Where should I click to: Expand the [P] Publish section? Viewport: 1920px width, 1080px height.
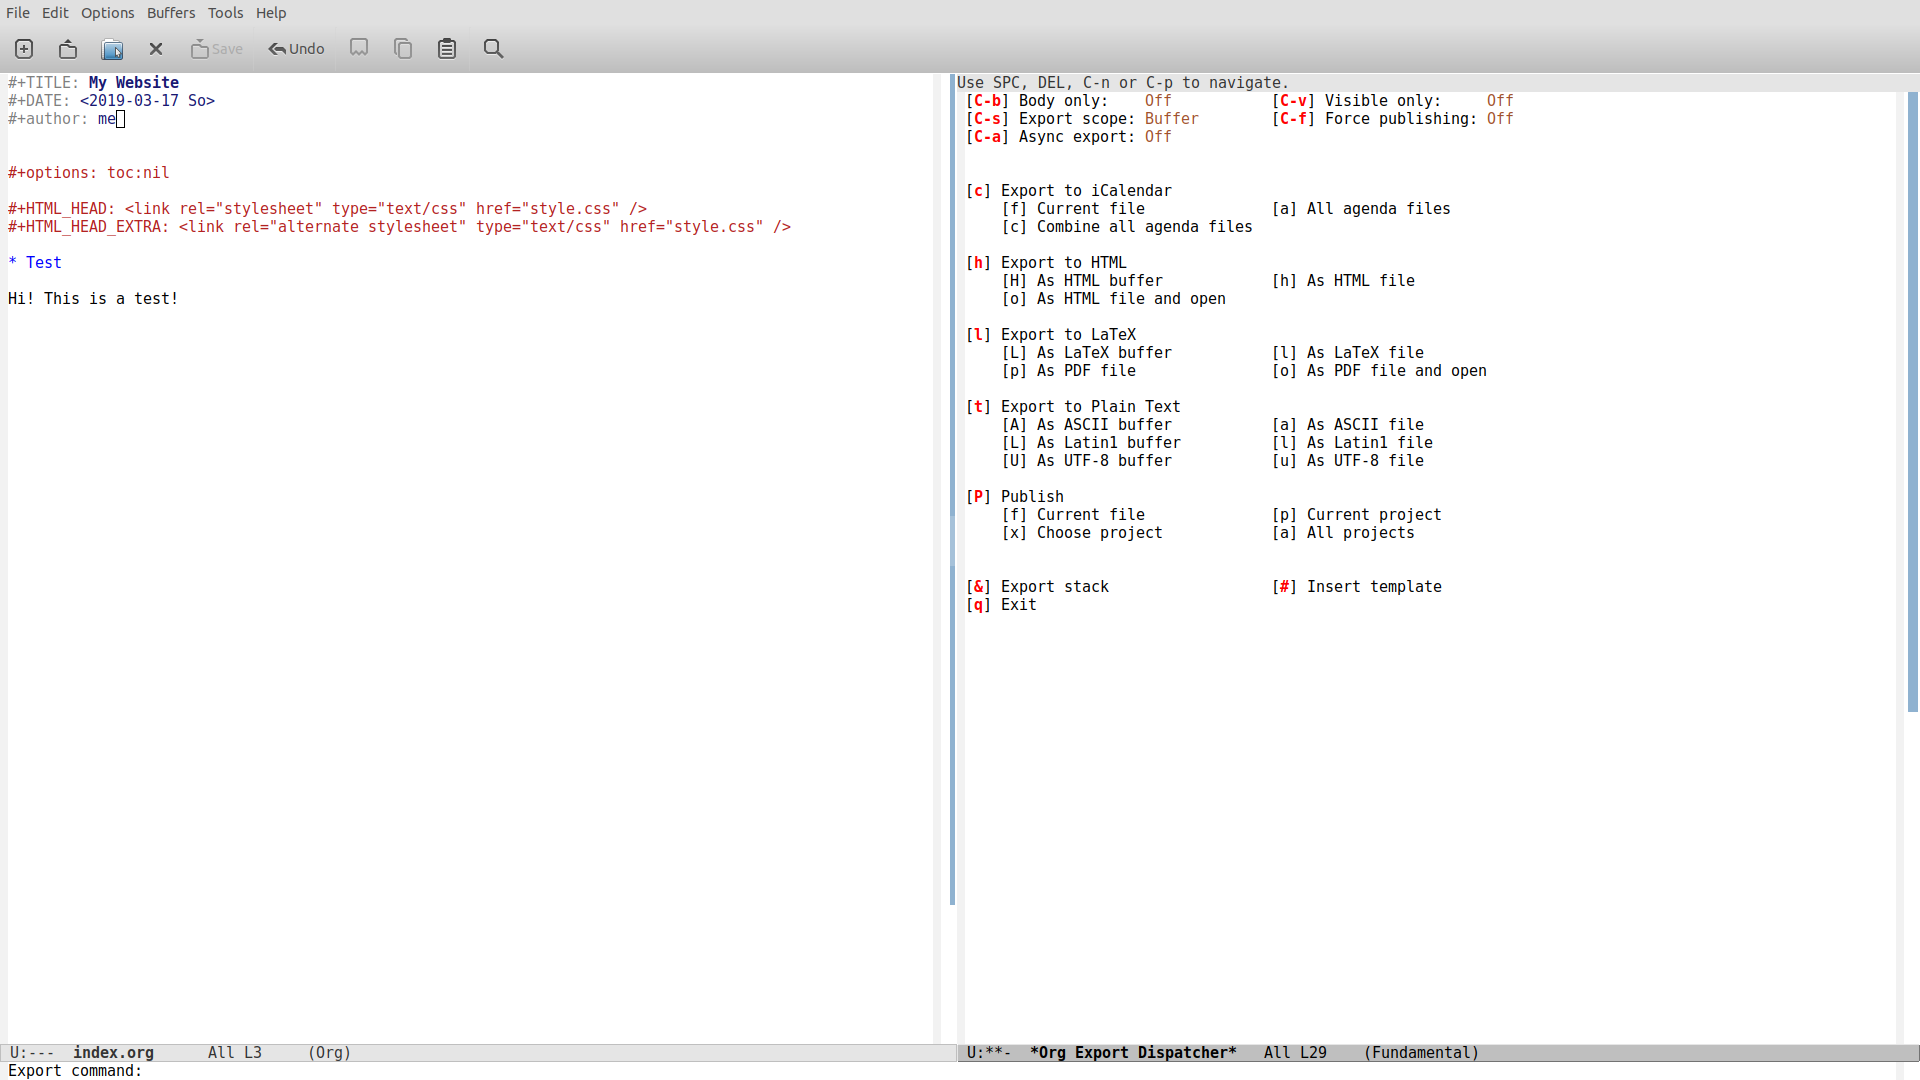click(1031, 497)
